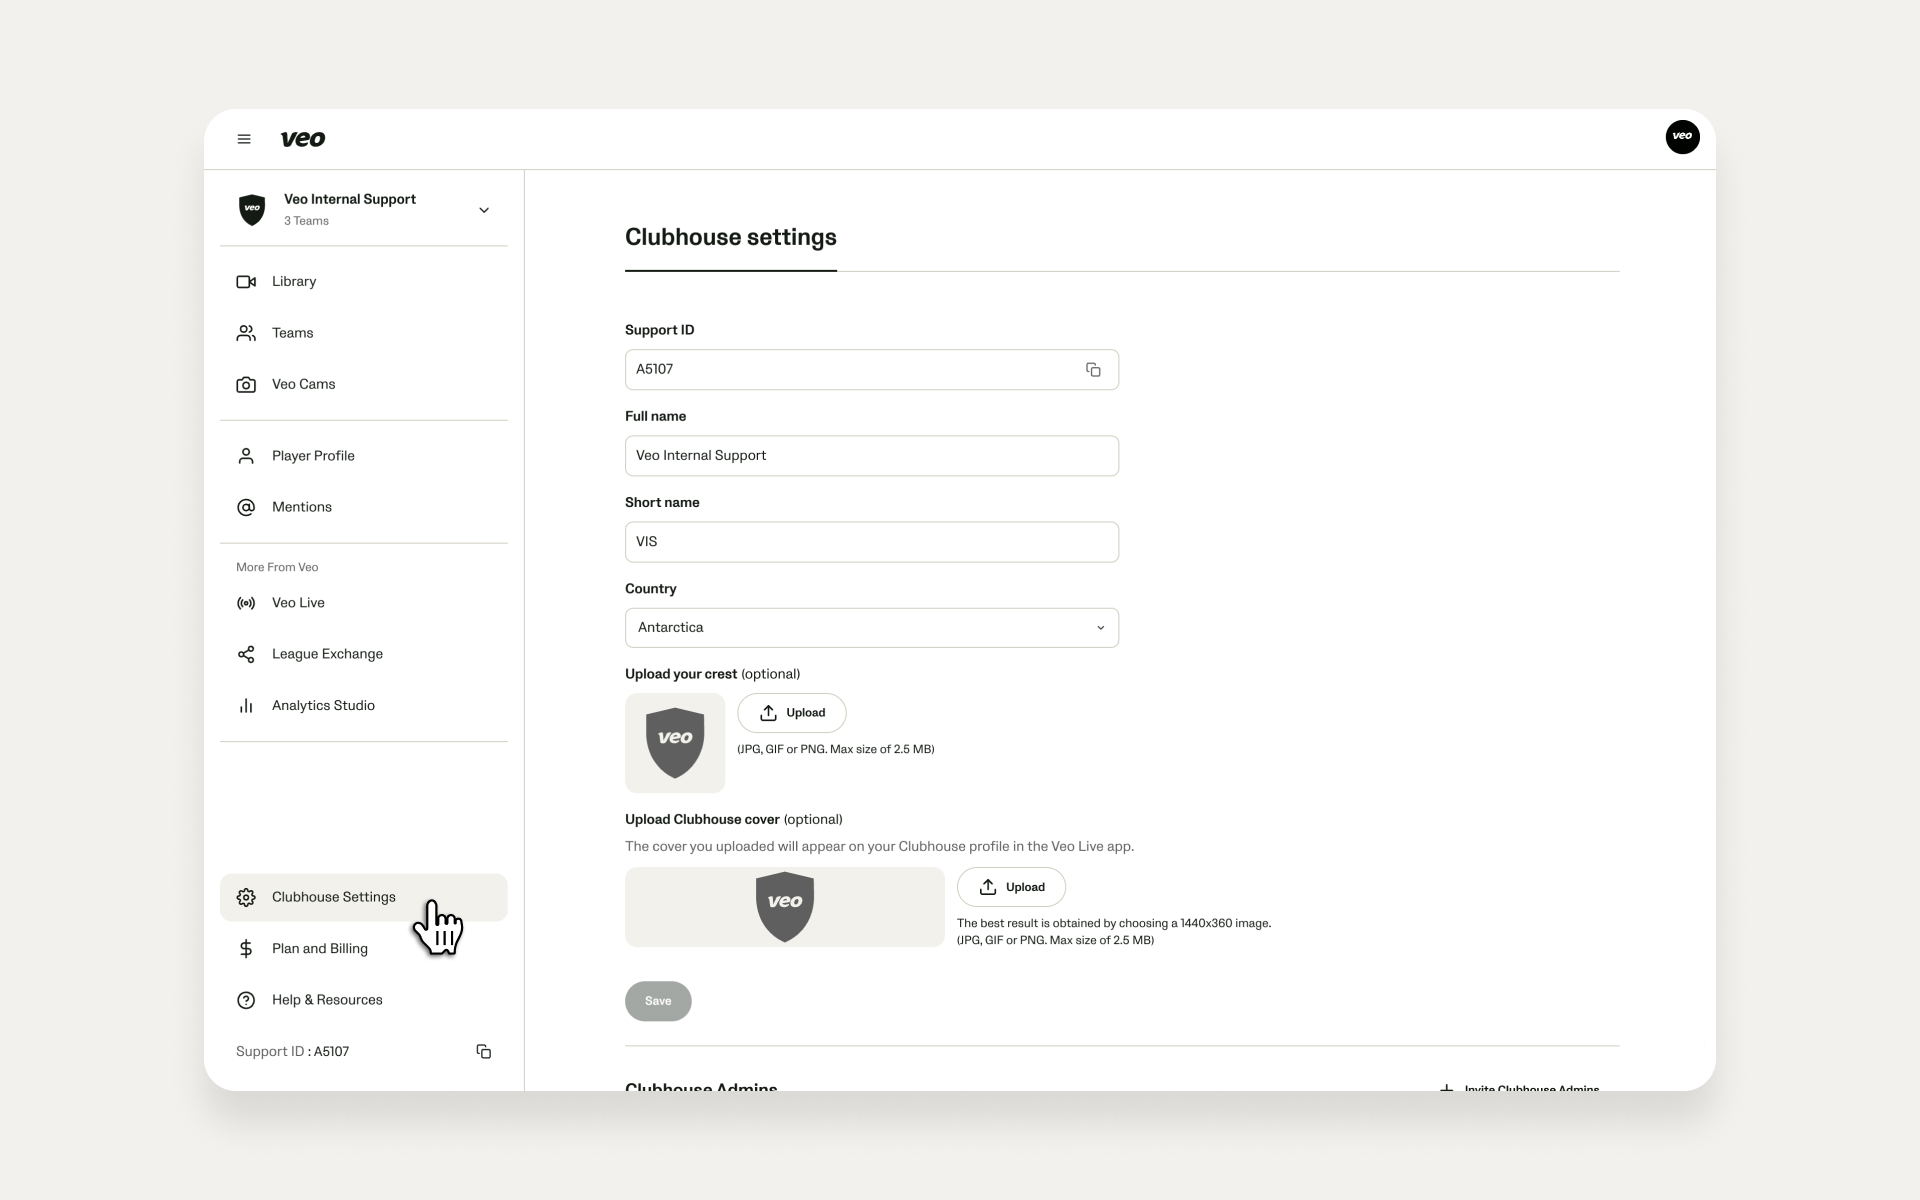This screenshot has width=1920, height=1200.
Task: Click the crest preview thumbnail
Action: pos(675,743)
